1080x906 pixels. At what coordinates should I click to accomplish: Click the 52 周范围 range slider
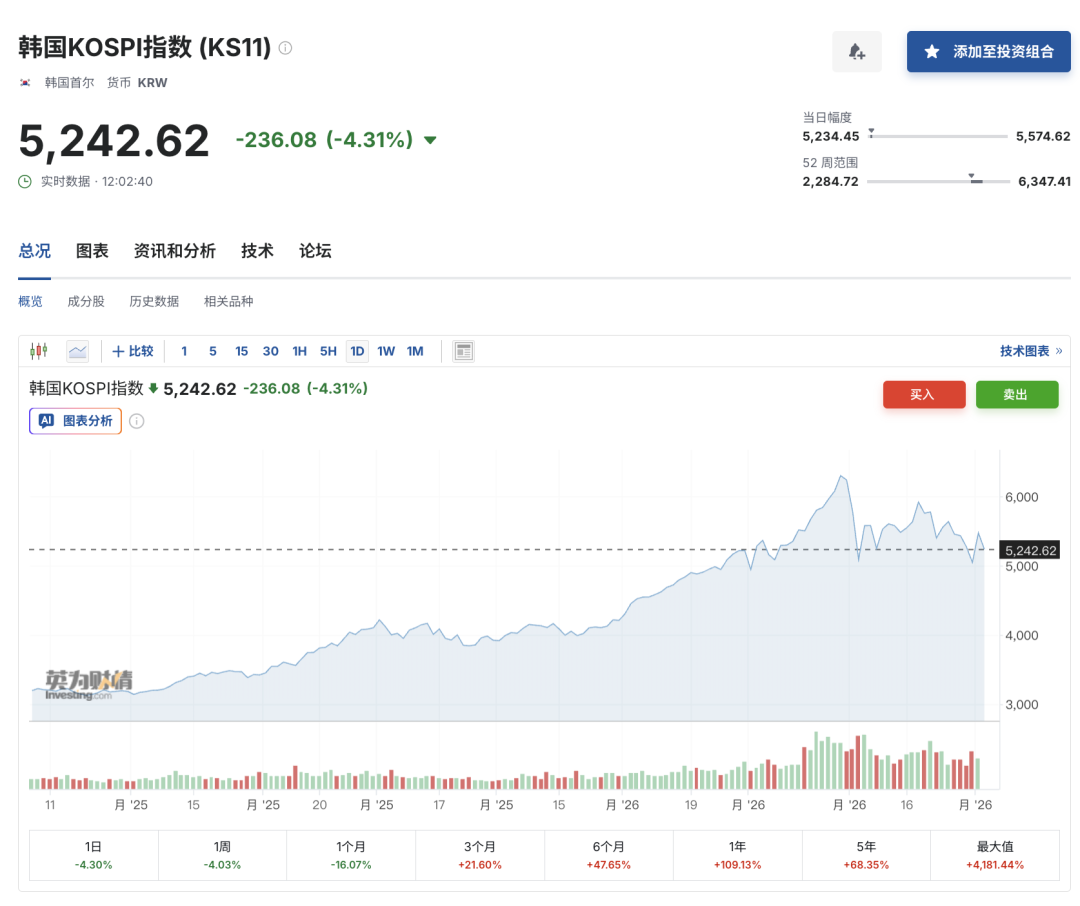tap(938, 181)
